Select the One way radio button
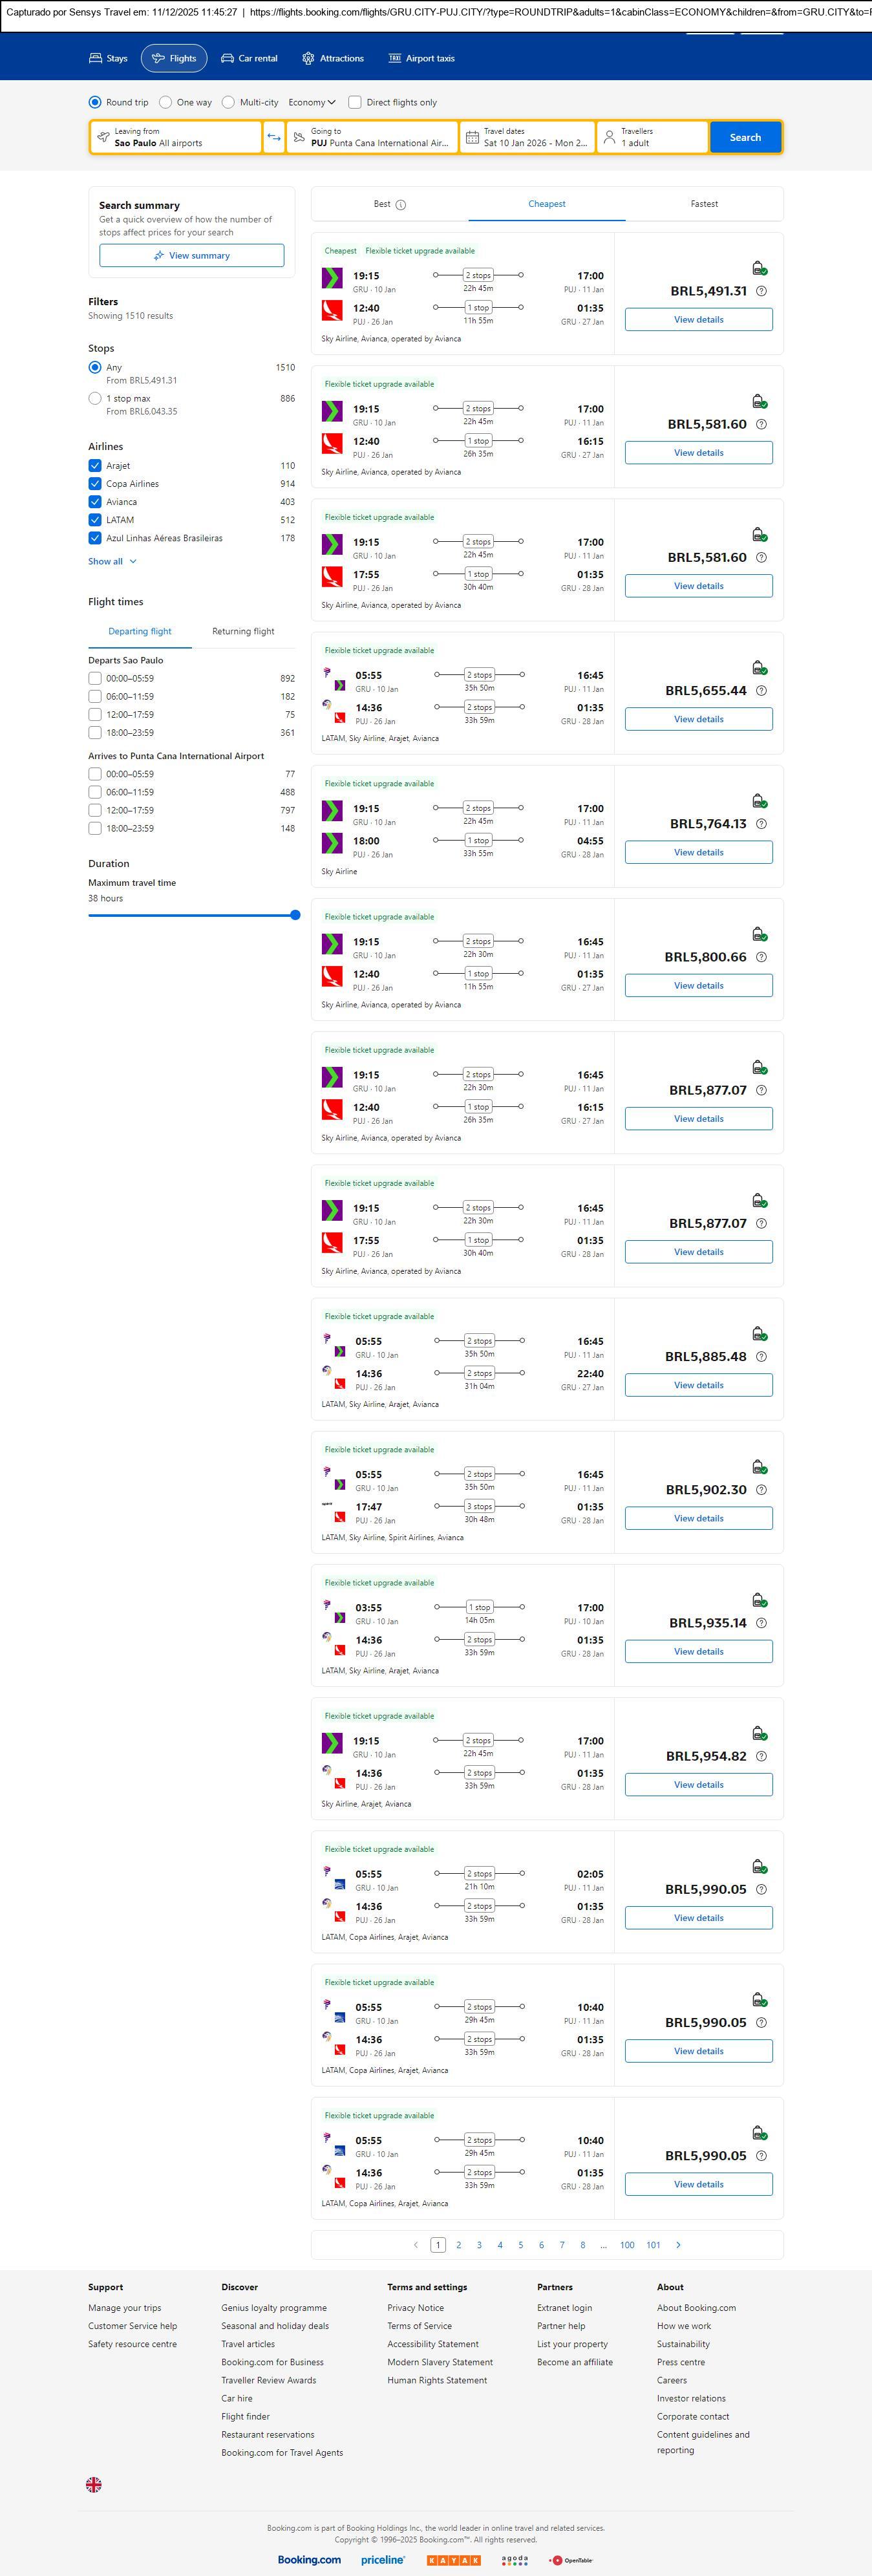 (166, 102)
